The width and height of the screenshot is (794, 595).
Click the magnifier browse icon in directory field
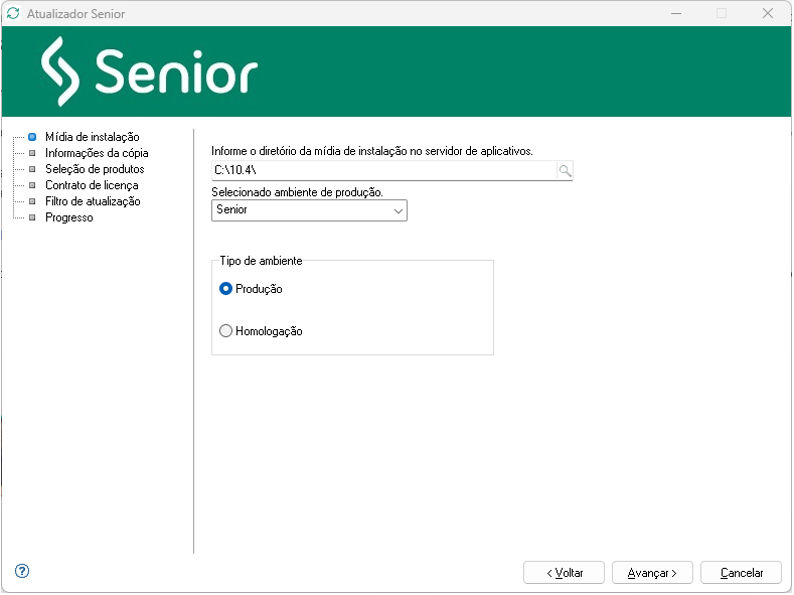565,171
